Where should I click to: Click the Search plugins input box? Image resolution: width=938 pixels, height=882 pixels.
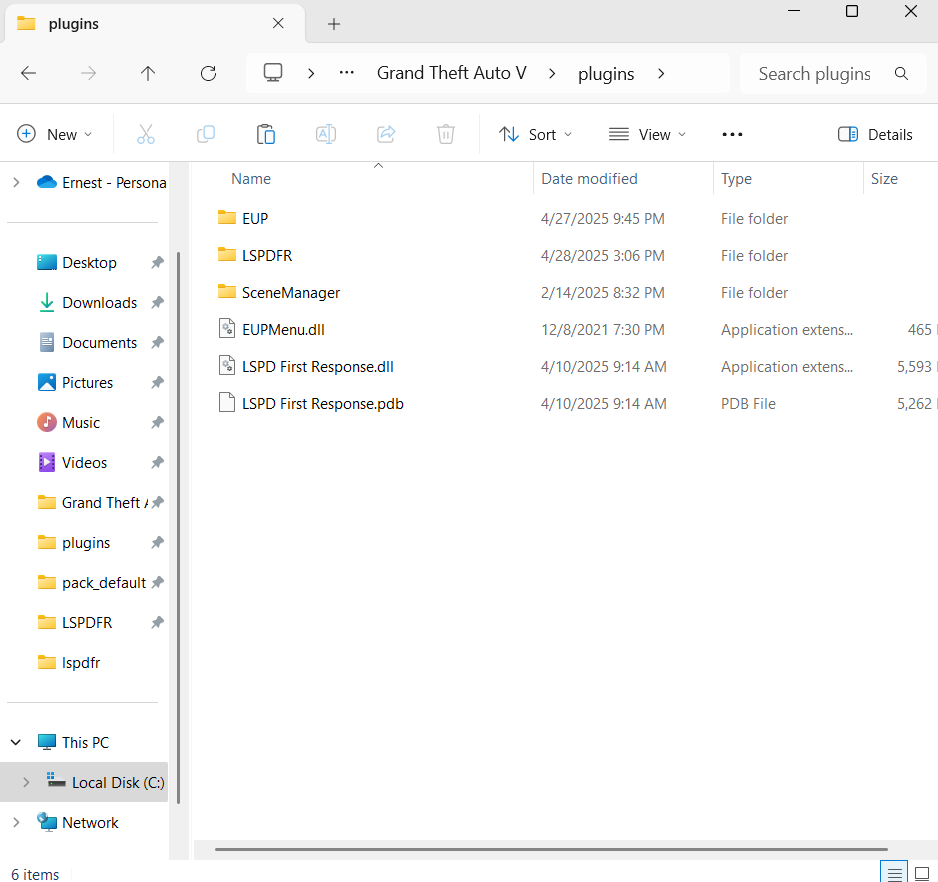815,73
